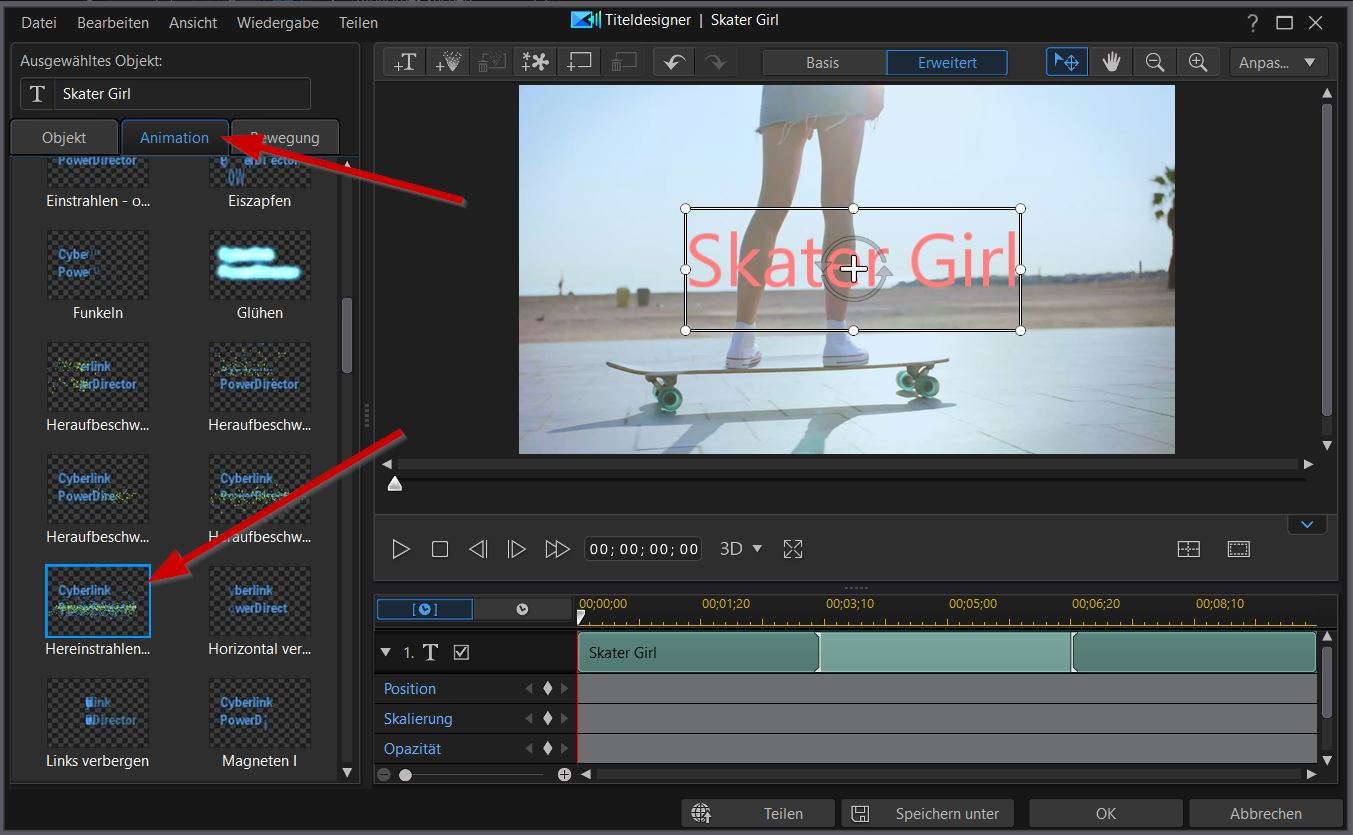Open the 3D dropdown menu
Viewport: 1353px width, 835px height.
coord(741,549)
